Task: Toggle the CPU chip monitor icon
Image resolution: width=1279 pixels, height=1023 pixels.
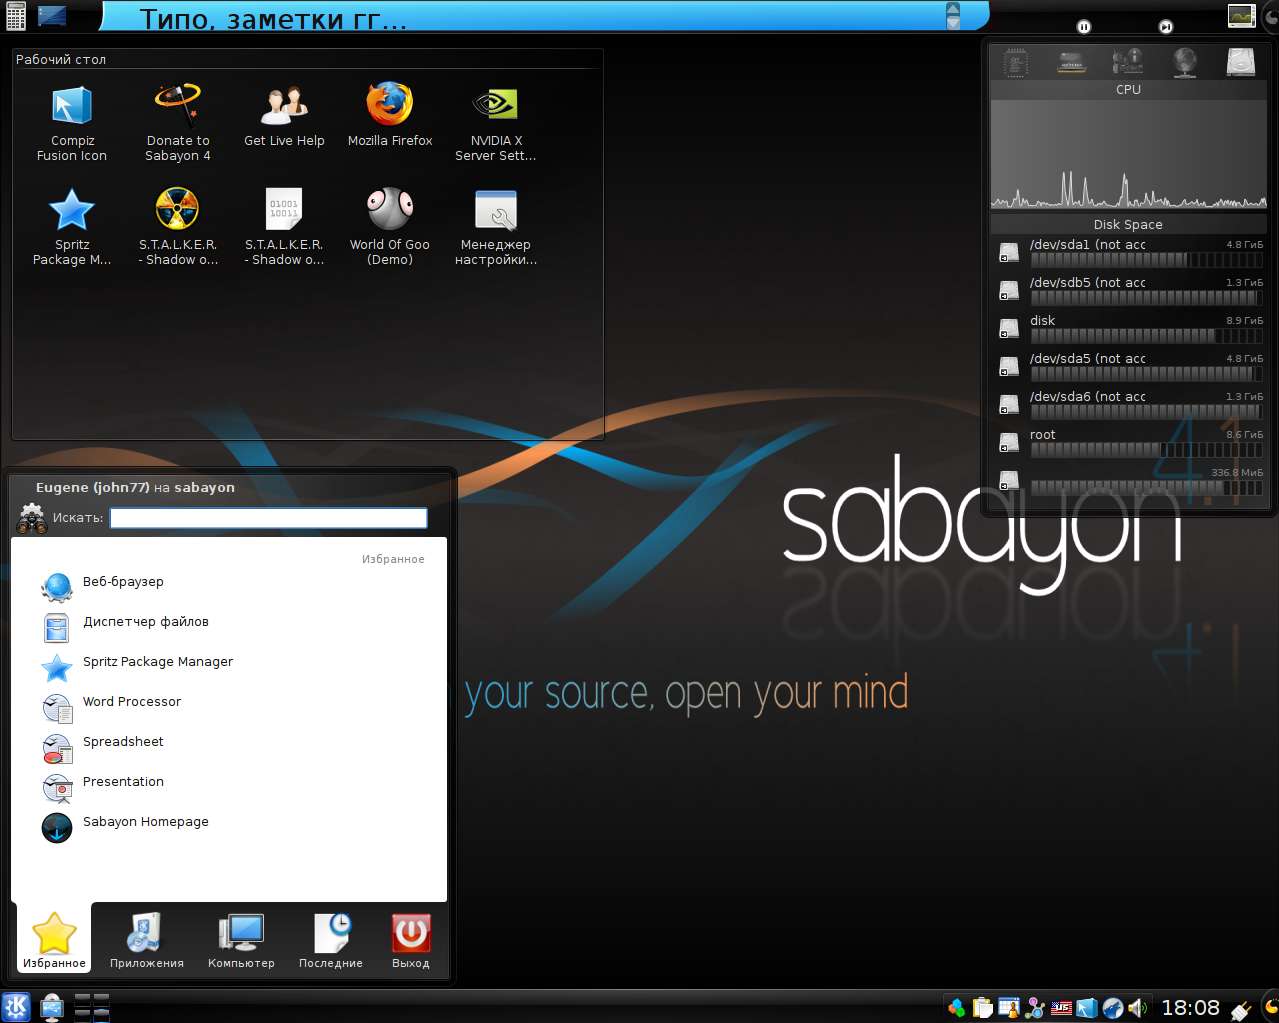Action: 1016,63
